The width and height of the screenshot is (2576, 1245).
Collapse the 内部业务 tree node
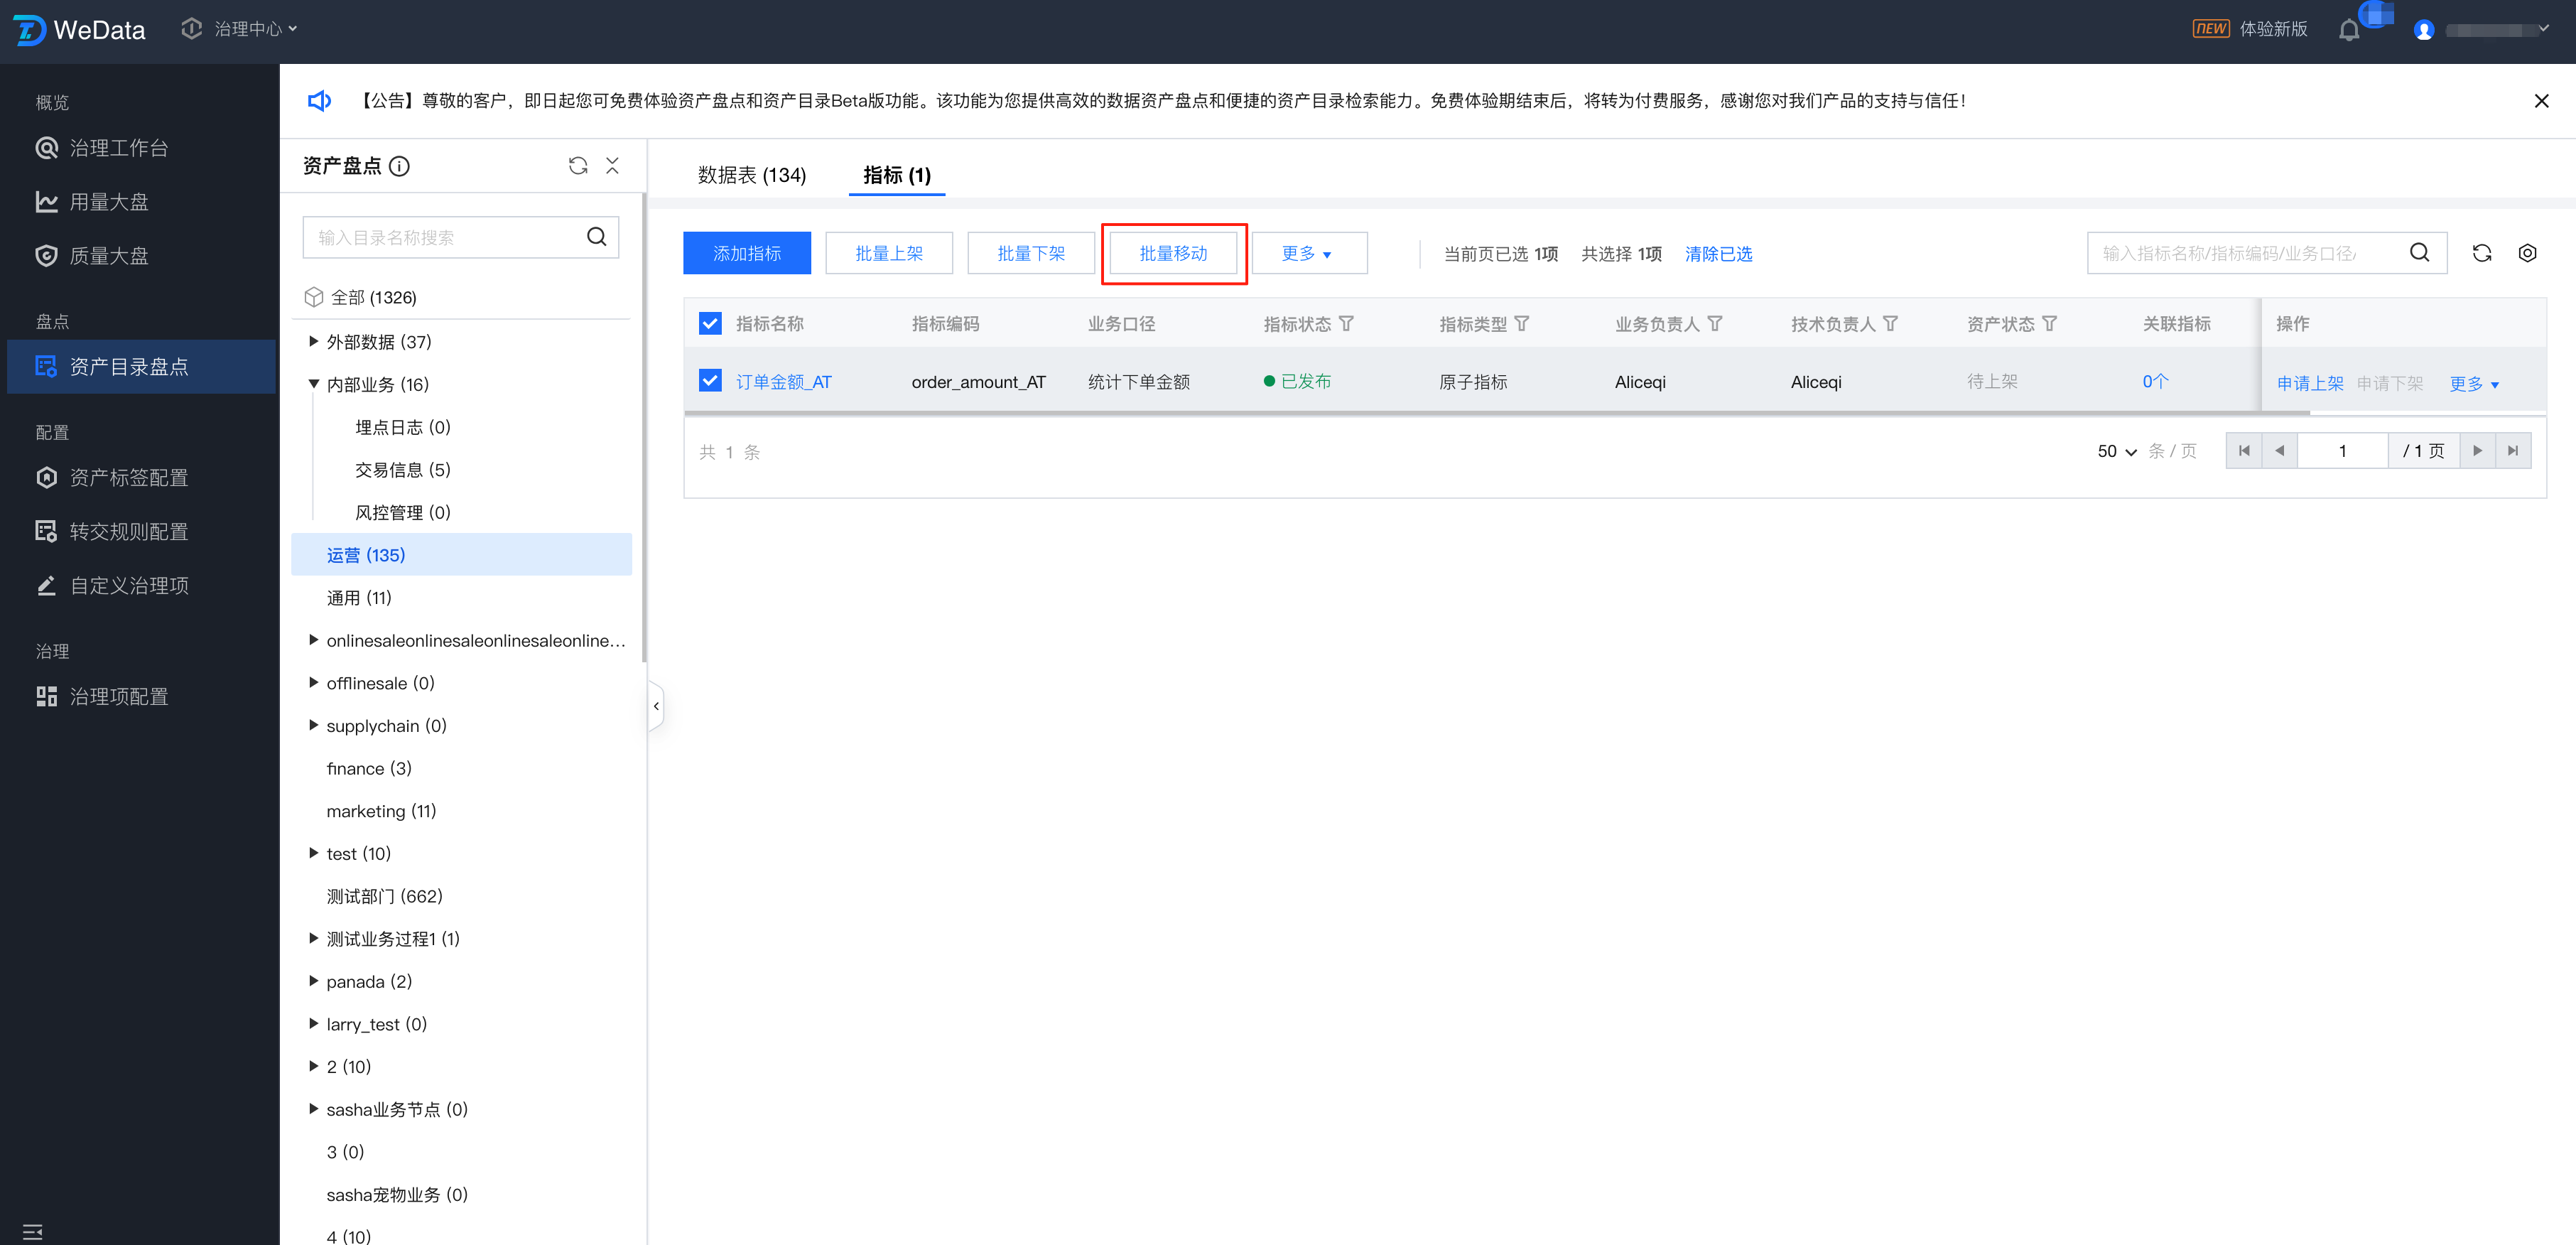tap(313, 384)
